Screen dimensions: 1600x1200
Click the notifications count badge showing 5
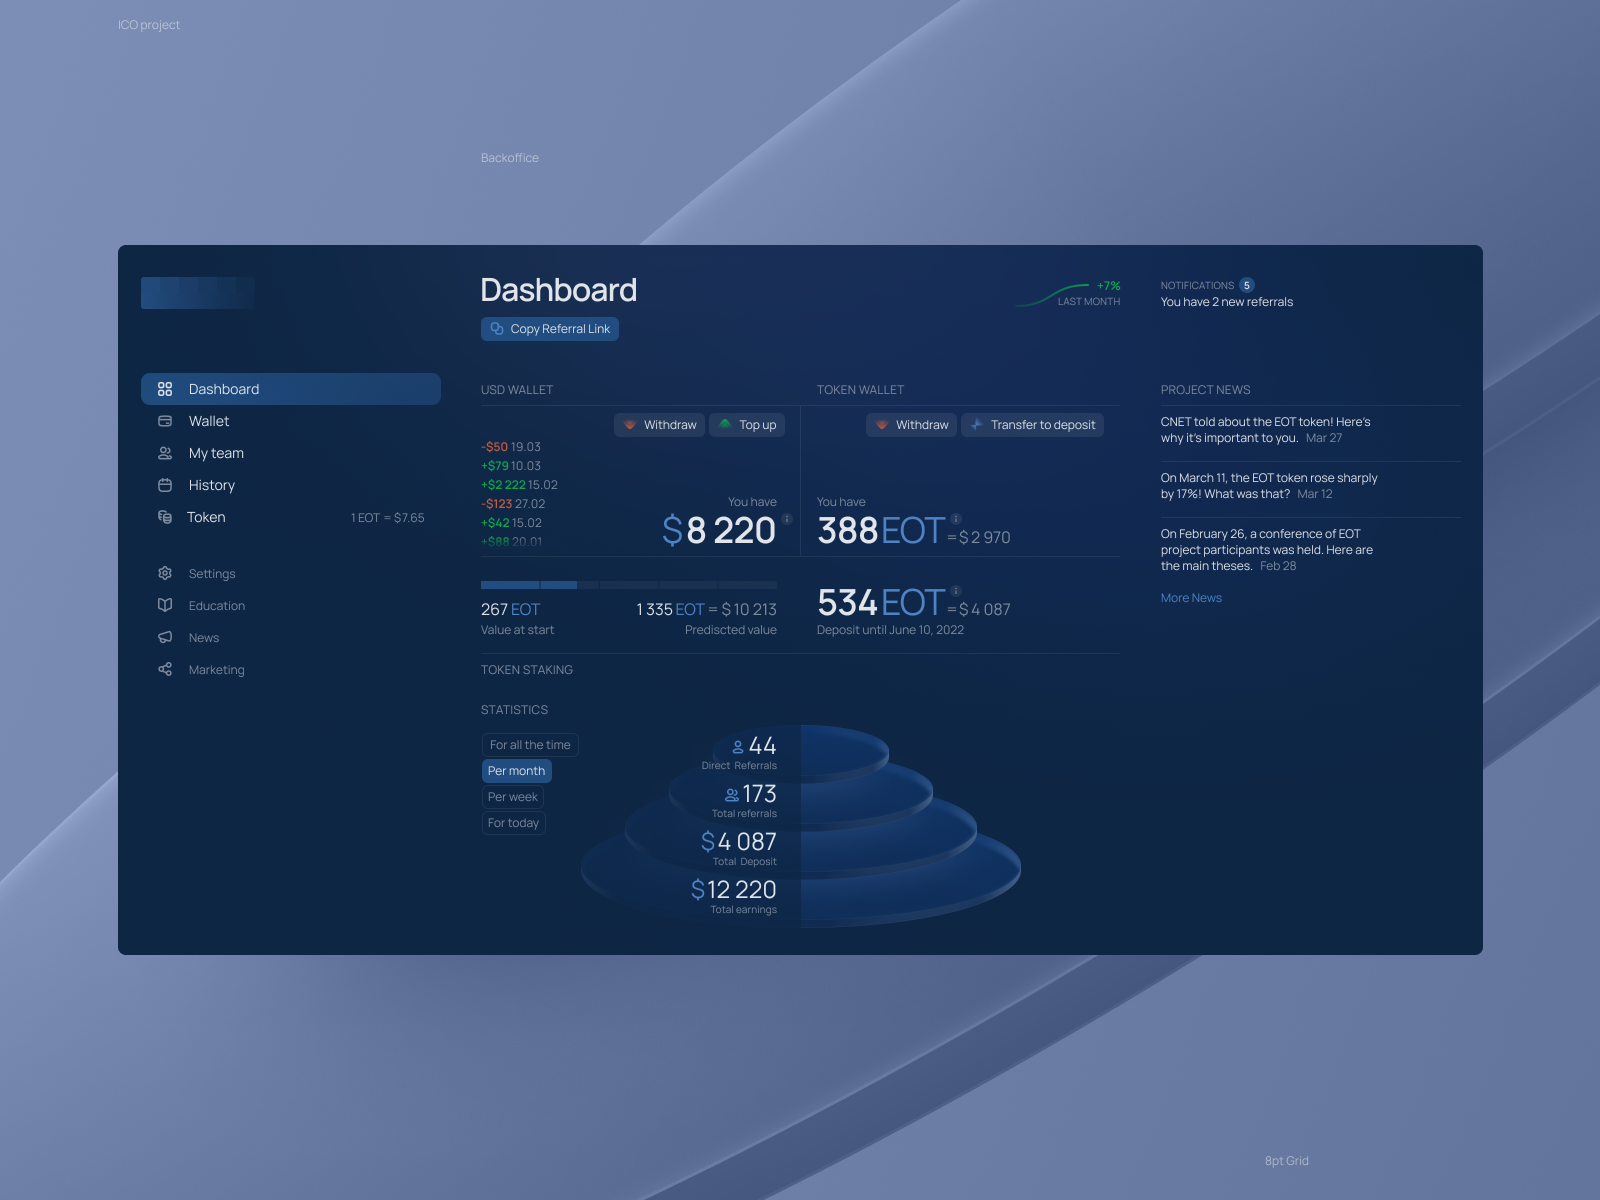pos(1246,285)
